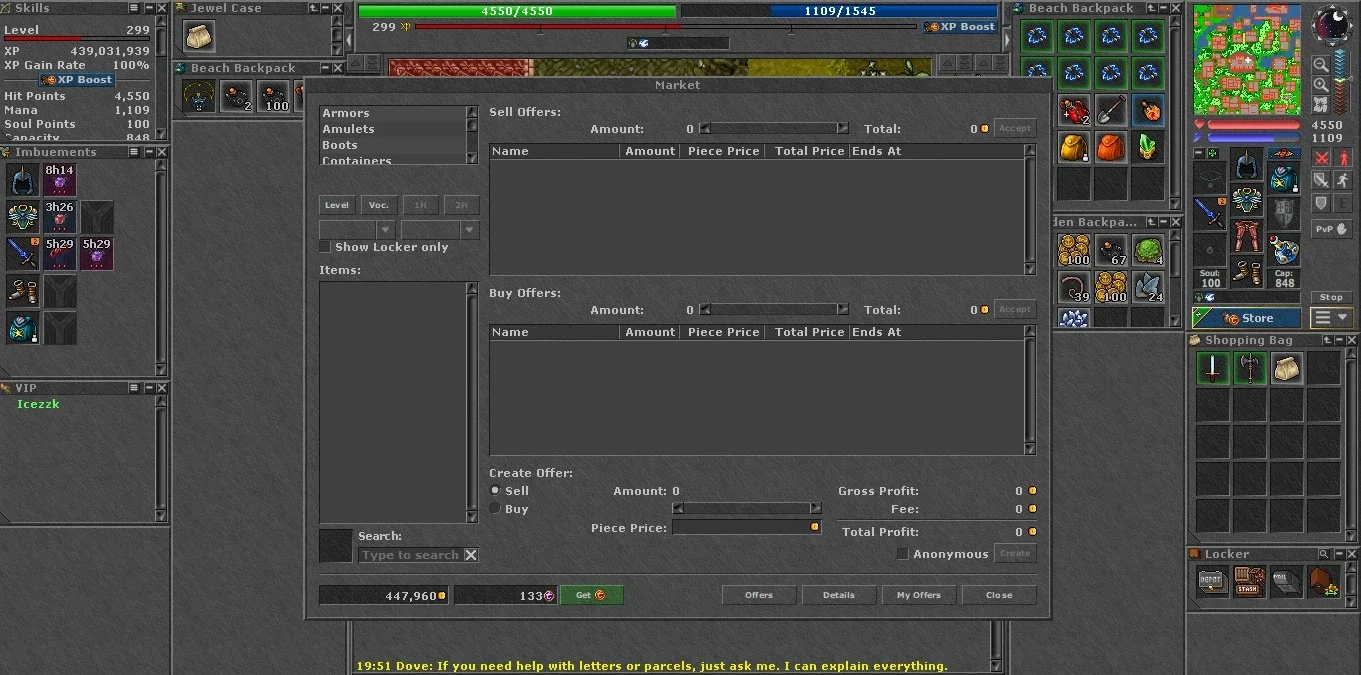Click the Details button
The width and height of the screenshot is (1361, 675).
tap(839, 595)
